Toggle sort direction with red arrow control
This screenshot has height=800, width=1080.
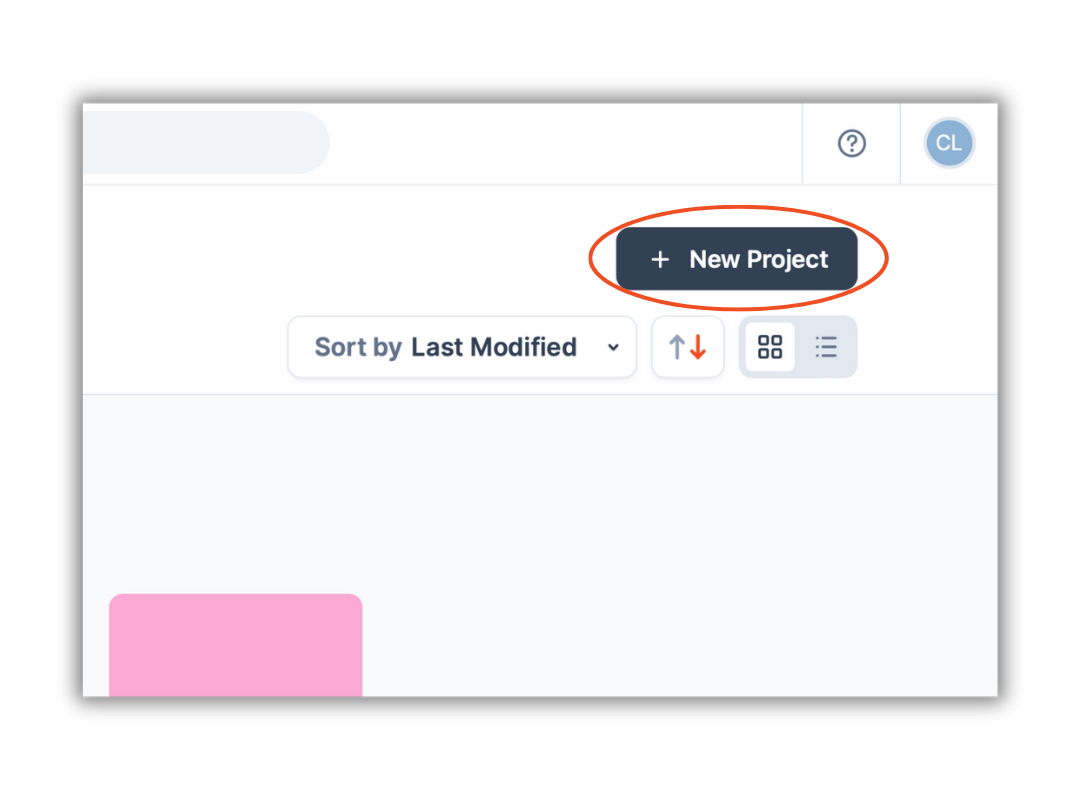click(687, 347)
